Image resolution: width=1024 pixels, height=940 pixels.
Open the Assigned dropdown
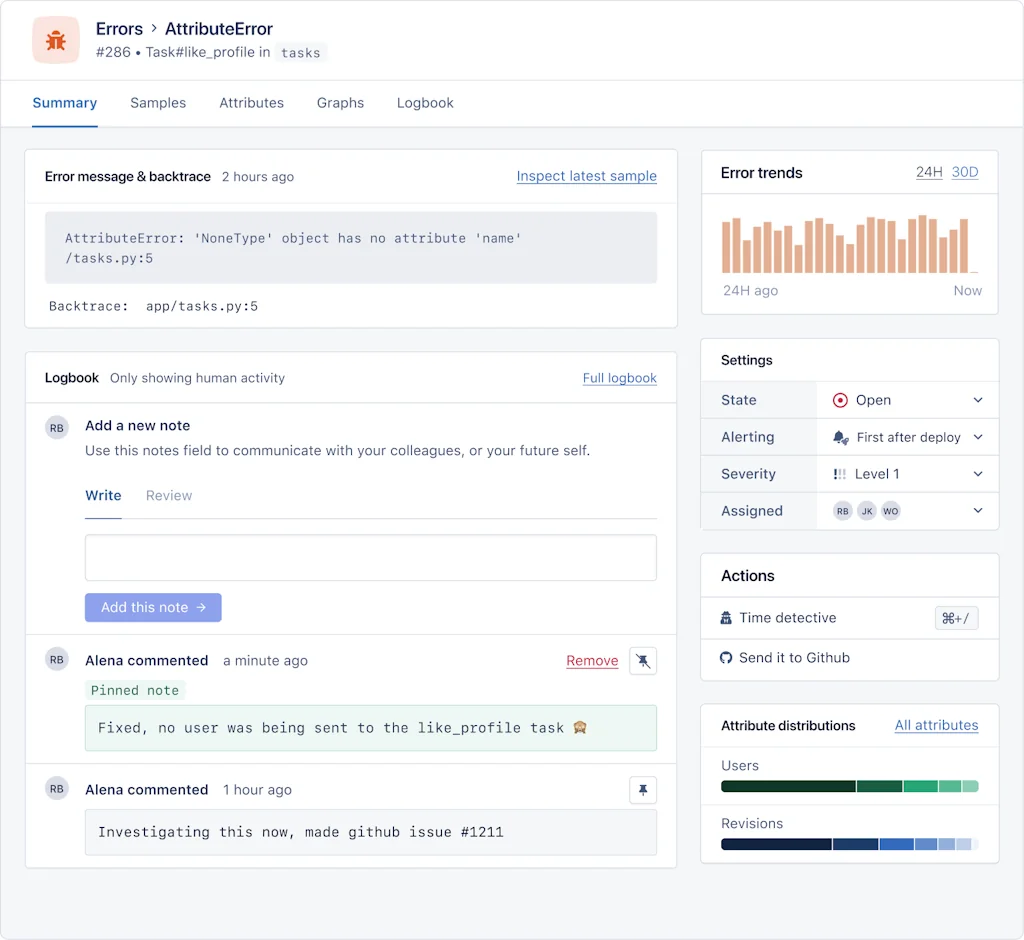[x=979, y=511]
